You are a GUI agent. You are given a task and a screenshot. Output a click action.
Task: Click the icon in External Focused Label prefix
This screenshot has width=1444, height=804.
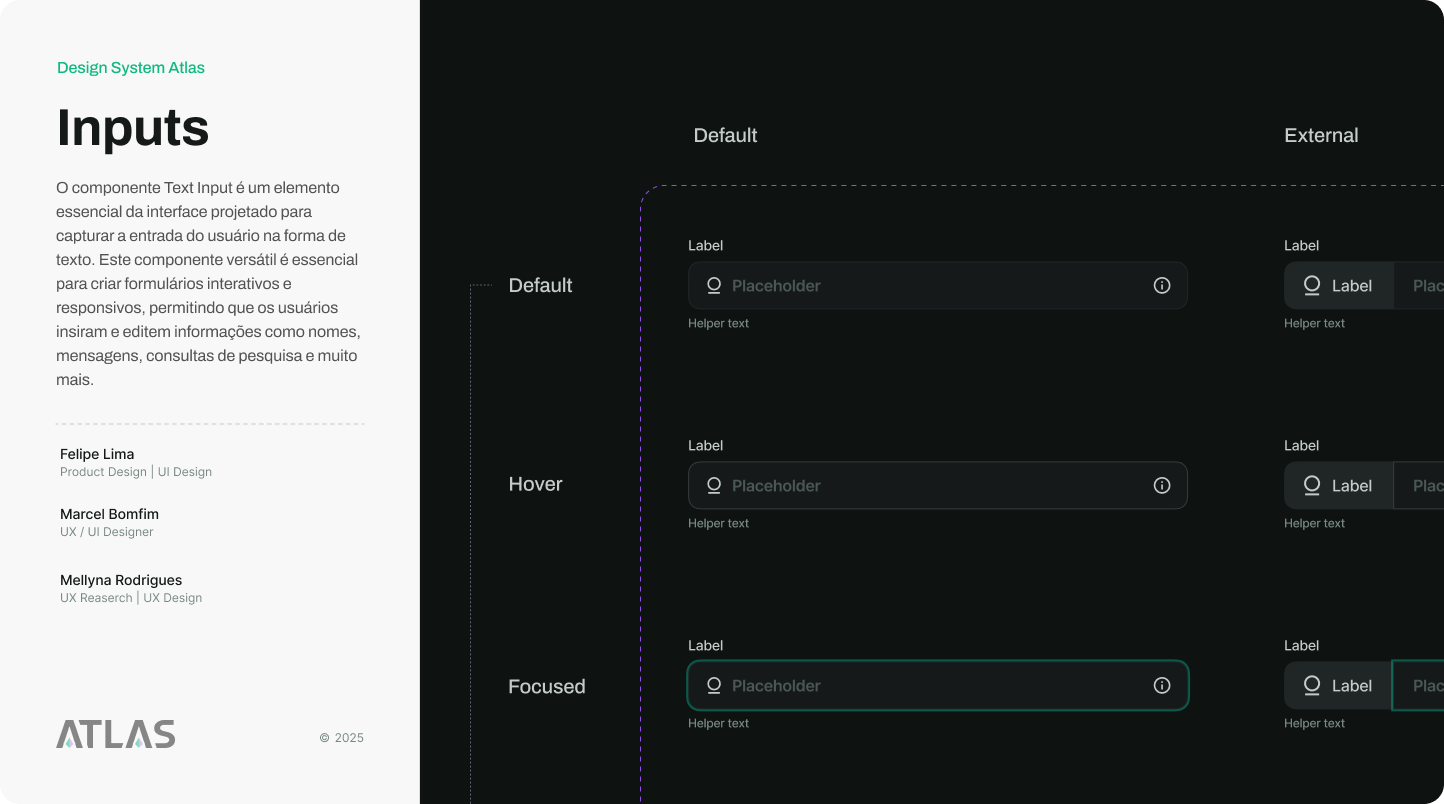pyautogui.click(x=1312, y=685)
